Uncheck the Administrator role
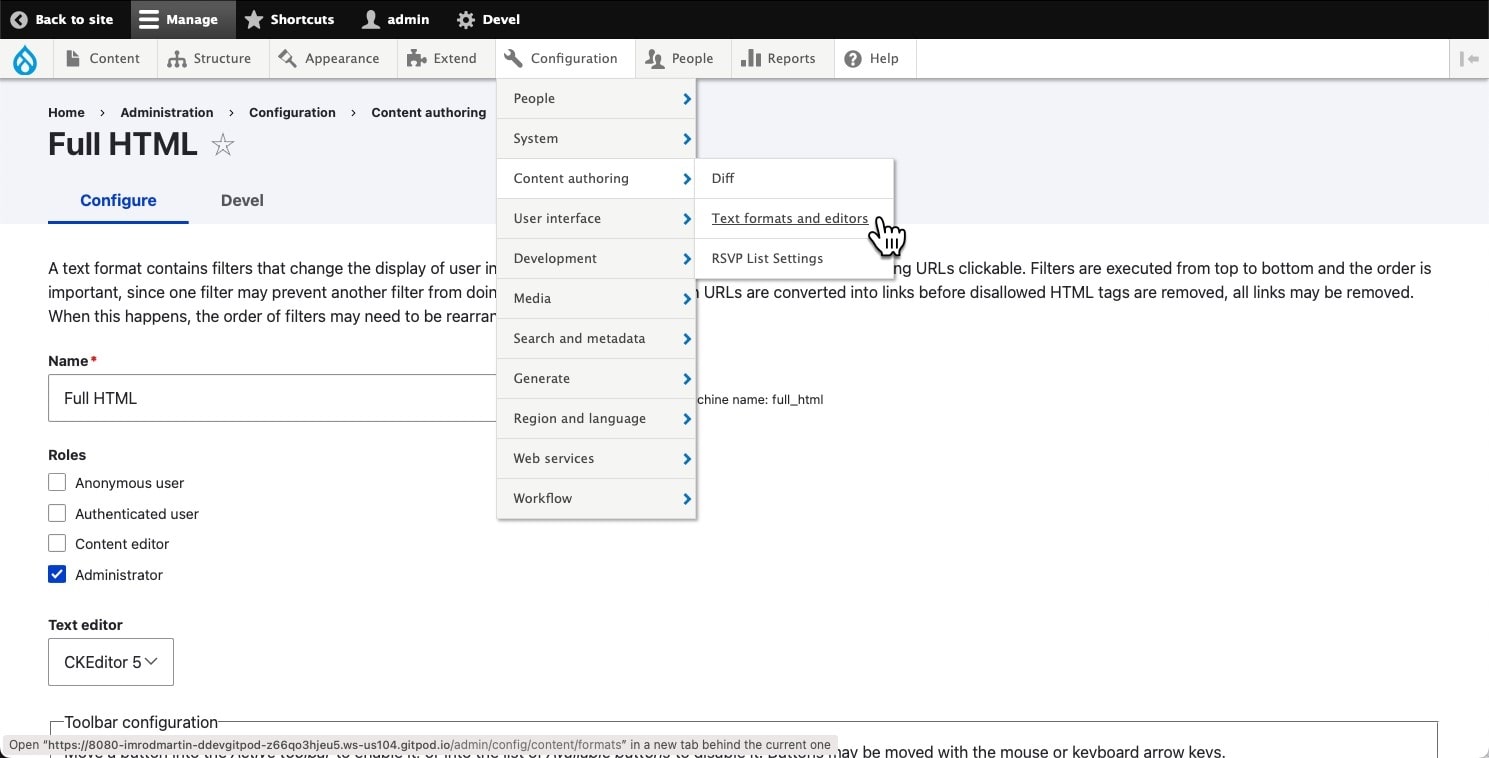Screen dimensions: 1489x758 [x=57, y=575]
